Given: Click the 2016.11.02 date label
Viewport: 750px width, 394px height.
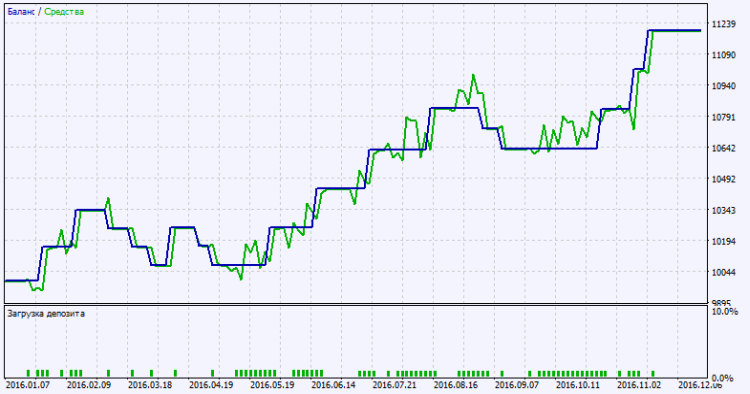Looking at the screenshot, I should pyautogui.click(x=640, y=385).
